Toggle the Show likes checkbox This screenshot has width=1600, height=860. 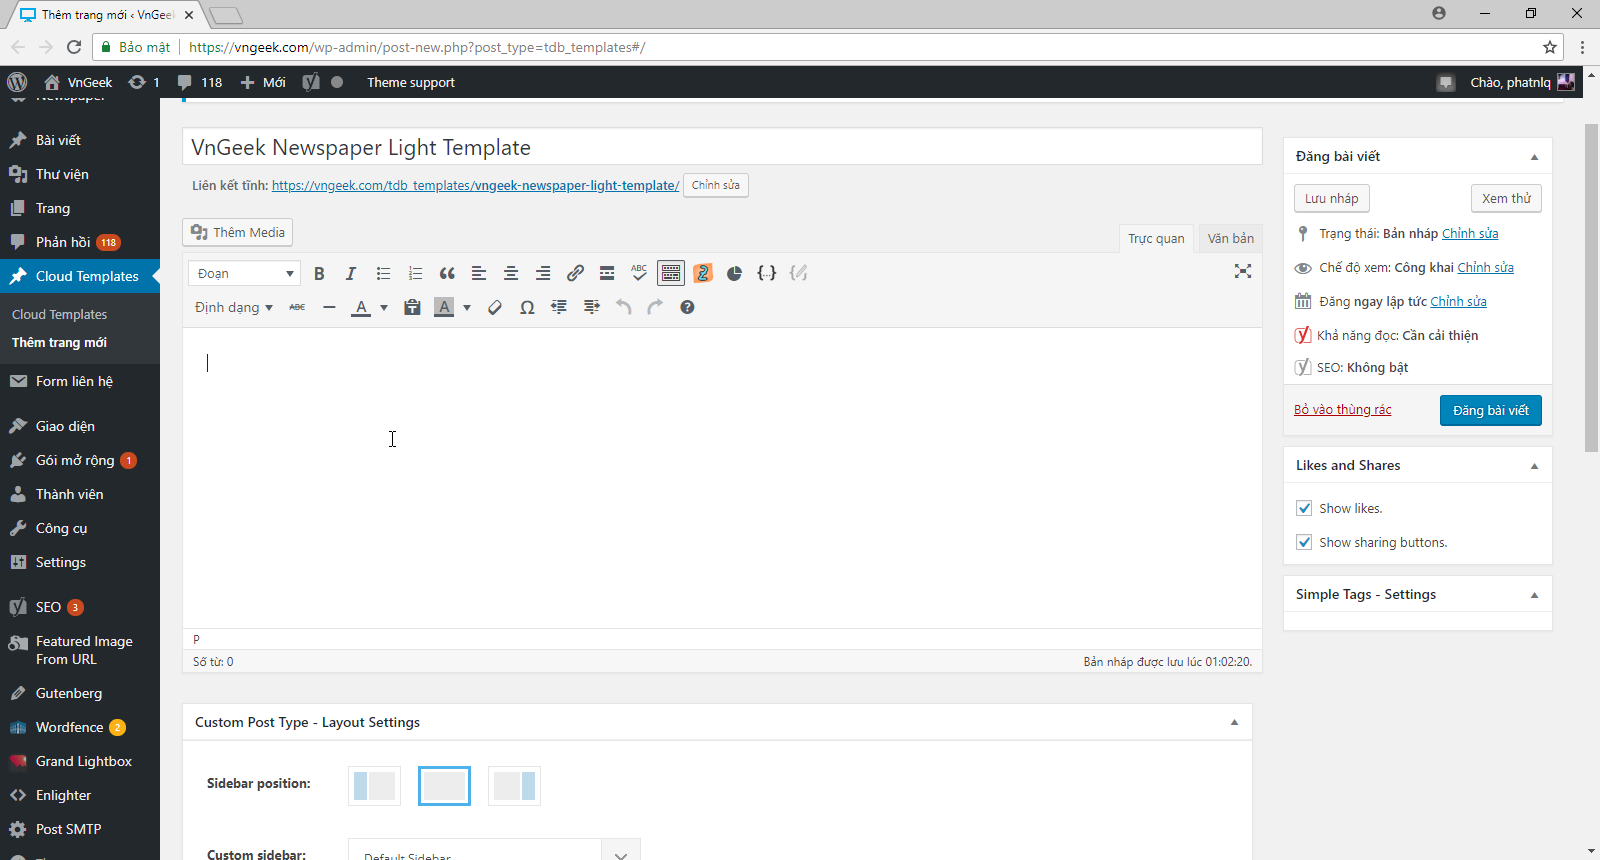point(1304,508)
